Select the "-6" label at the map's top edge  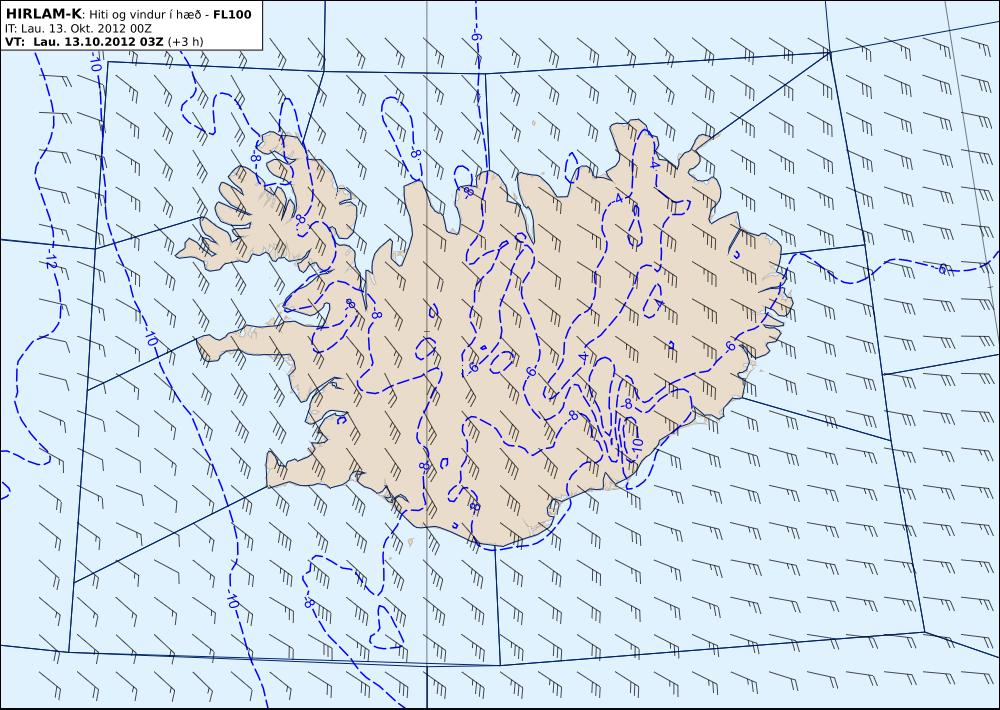tap(476, 35)
